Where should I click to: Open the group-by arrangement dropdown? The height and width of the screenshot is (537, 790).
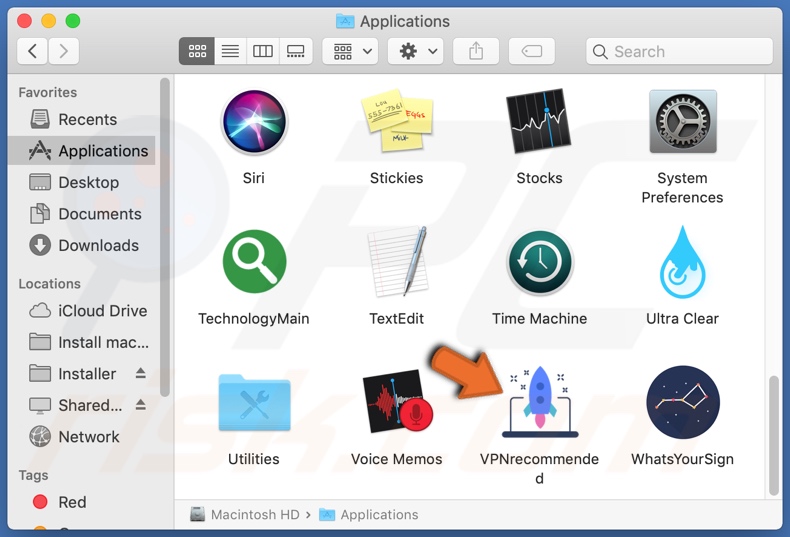pos(352,51)
